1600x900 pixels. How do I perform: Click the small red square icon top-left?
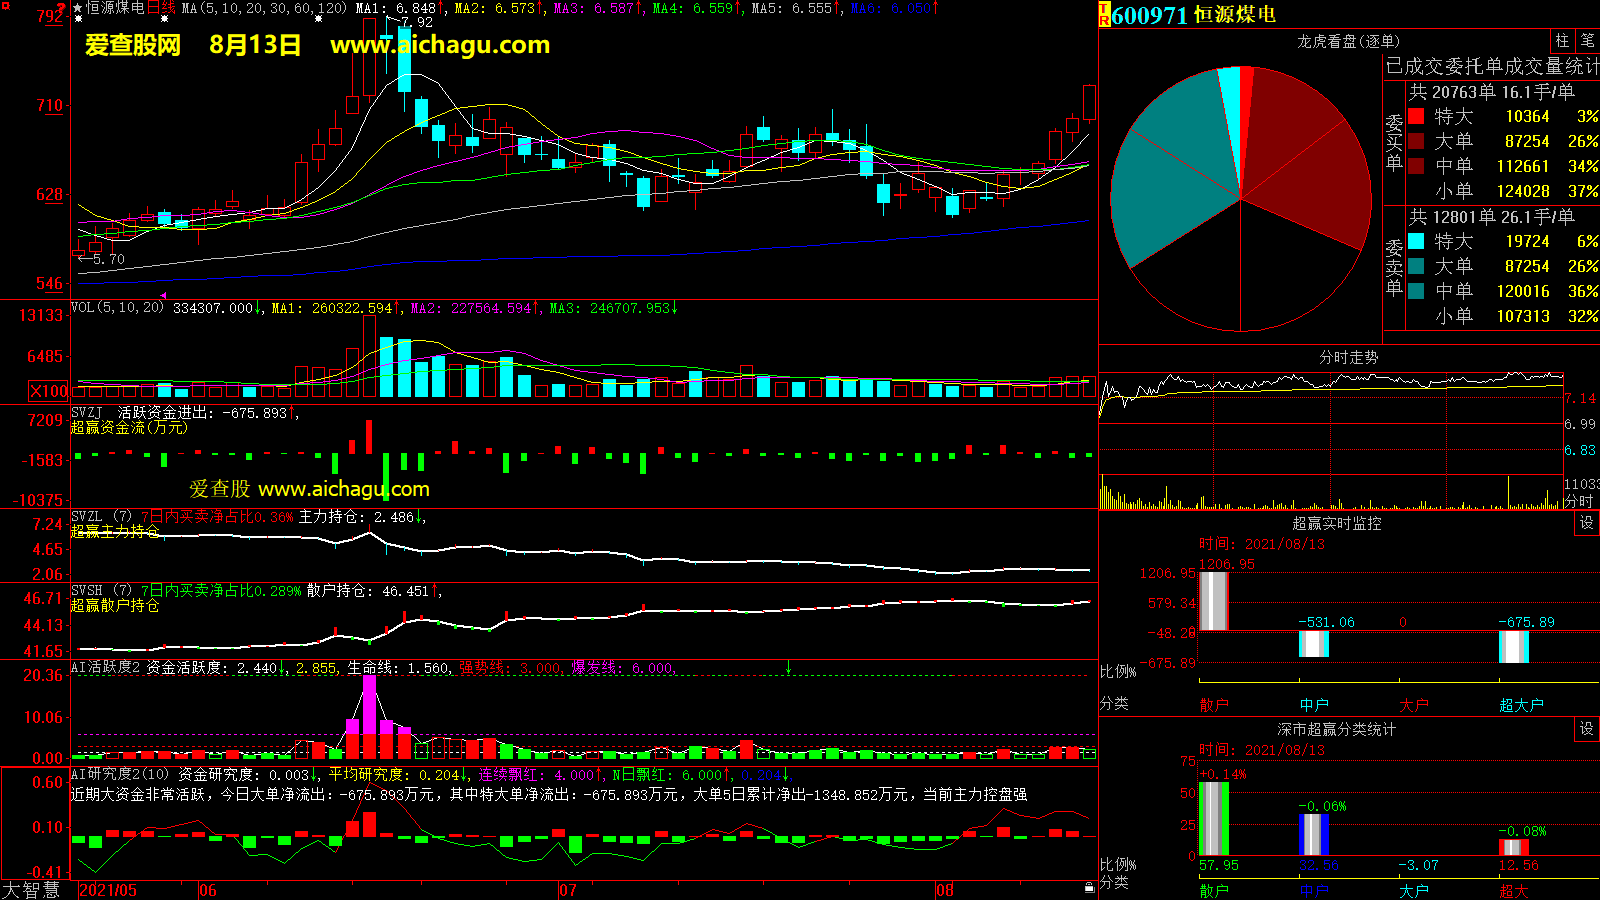pos(5,6)
